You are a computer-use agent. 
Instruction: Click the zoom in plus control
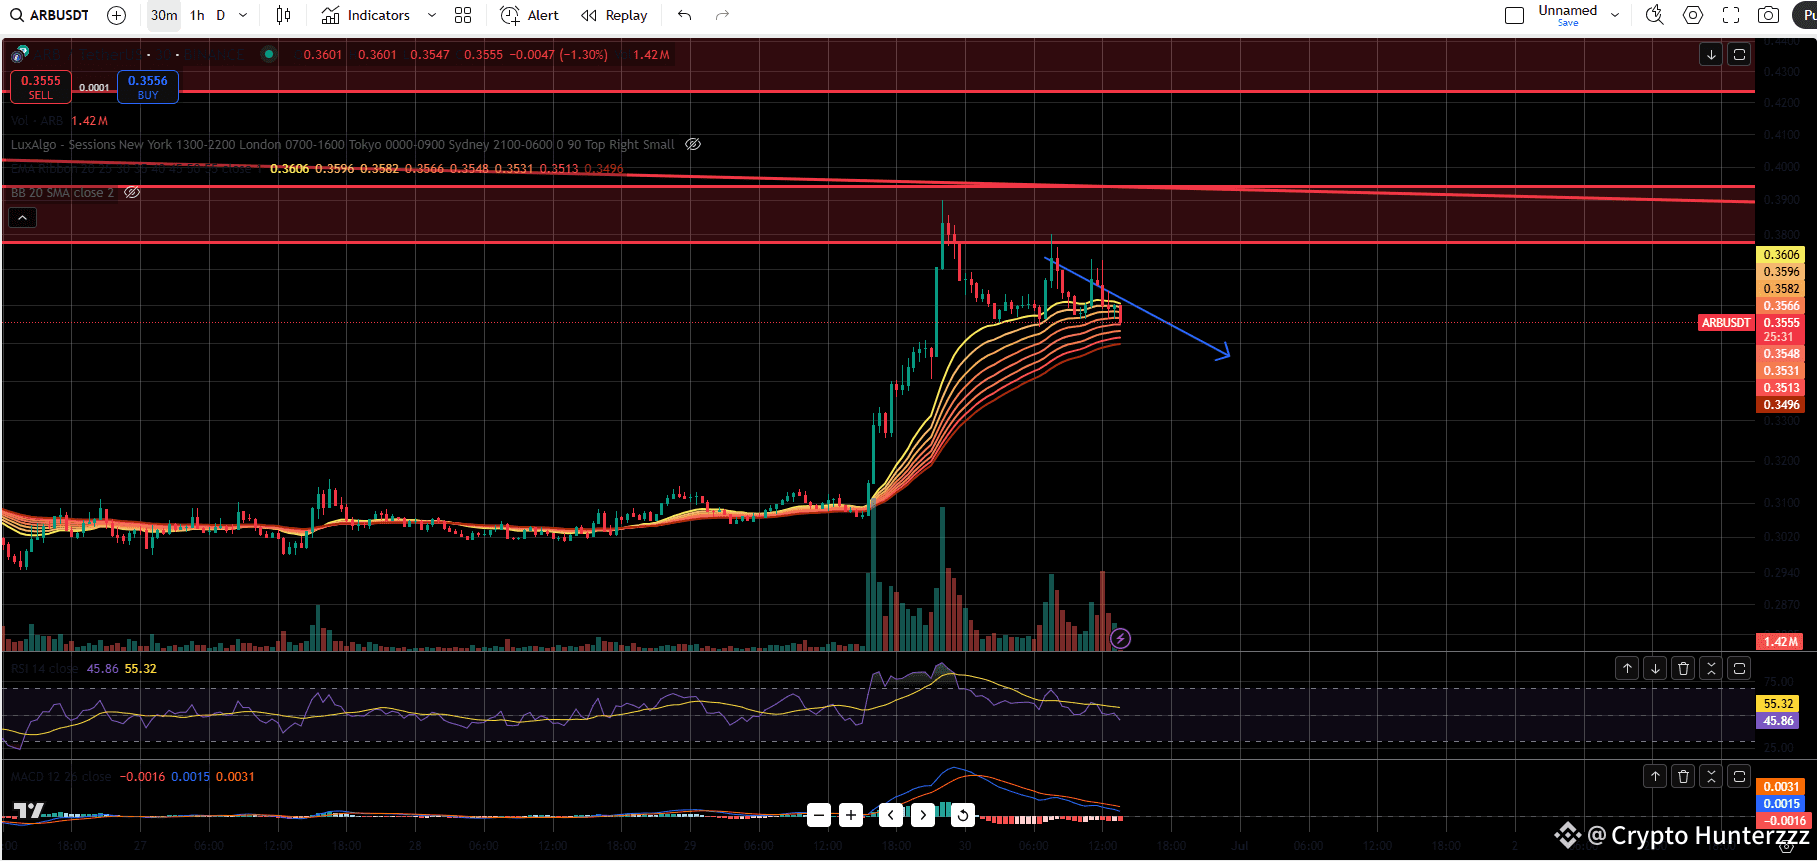[x=850, y=815]
